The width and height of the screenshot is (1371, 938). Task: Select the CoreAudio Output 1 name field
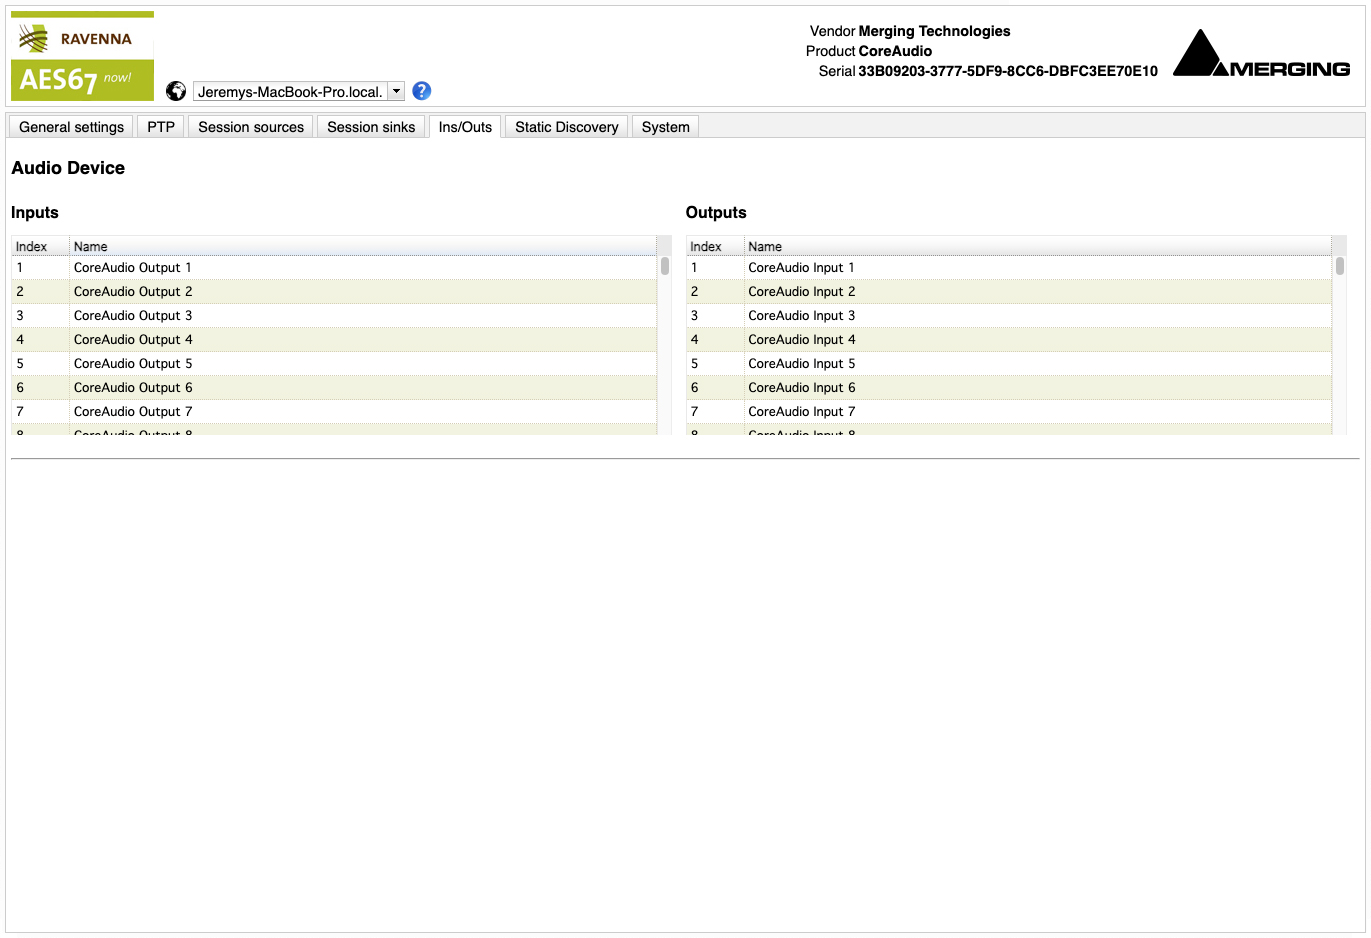coord(132,268)
